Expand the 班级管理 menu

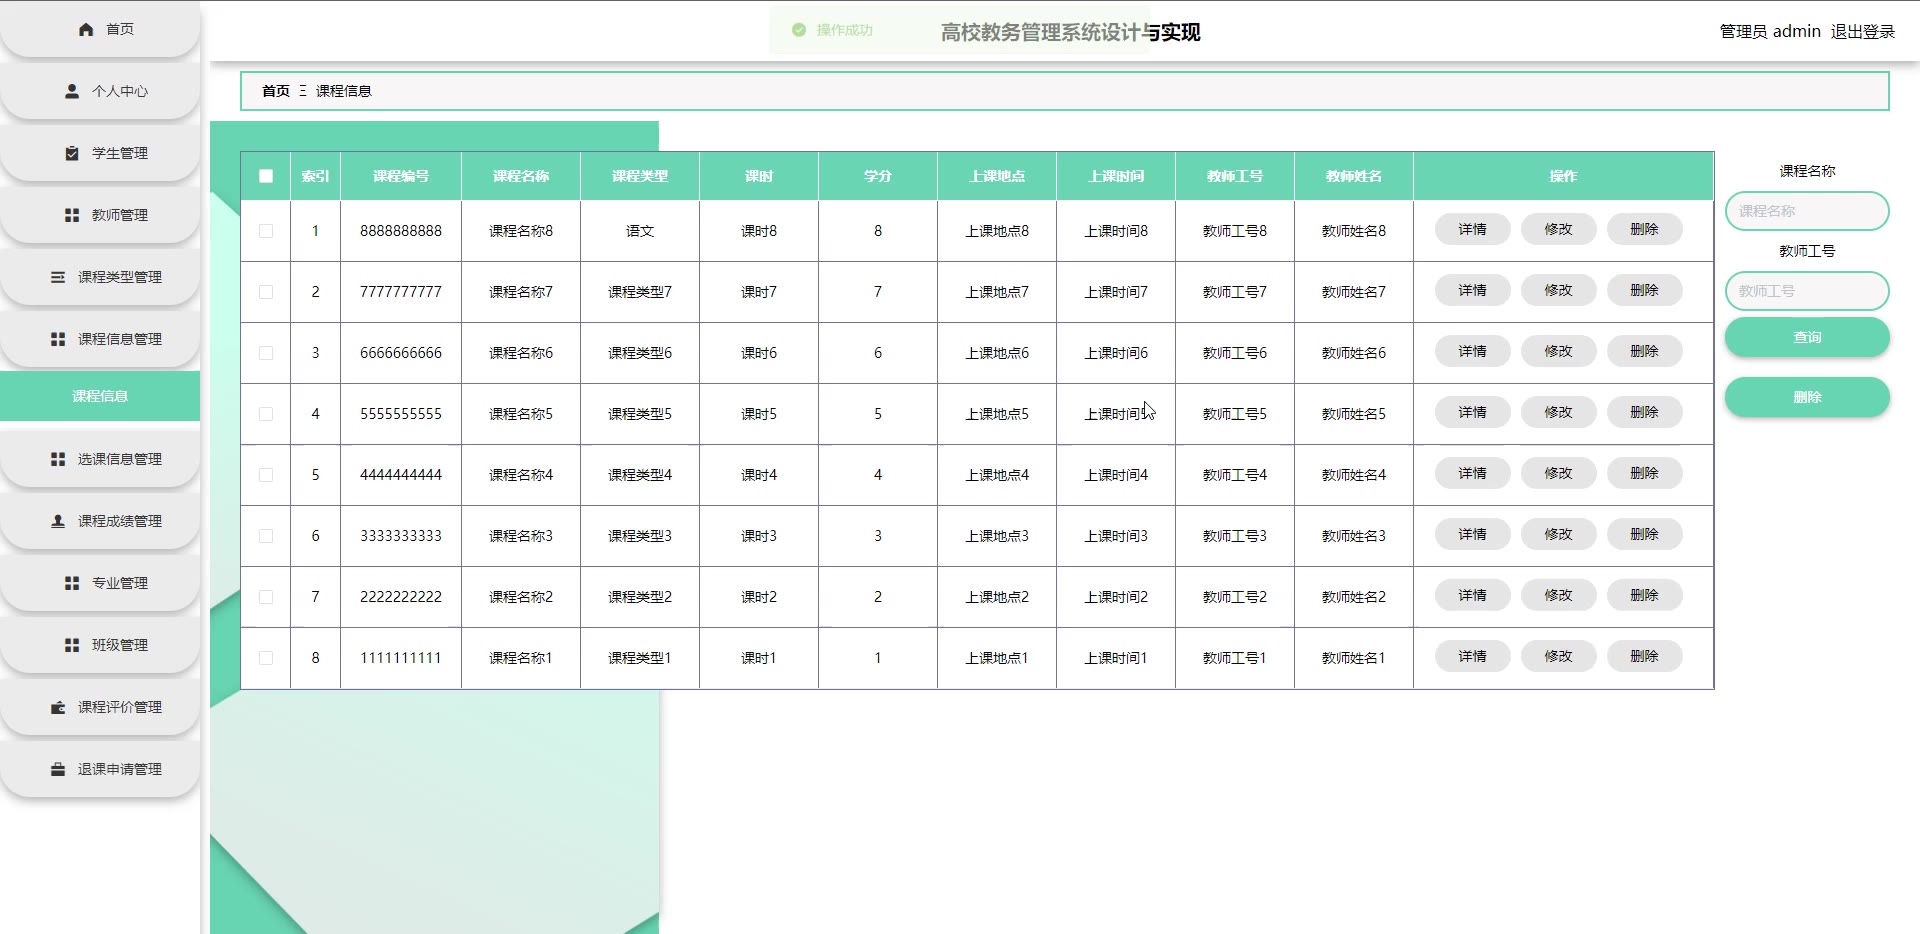click(100, 645)
